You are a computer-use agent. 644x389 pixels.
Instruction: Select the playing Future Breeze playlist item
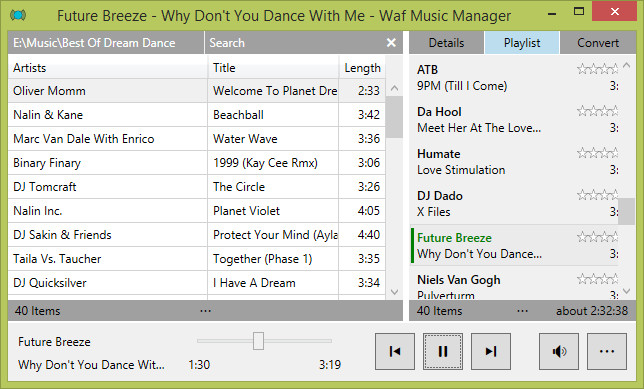[x=514, y=246]
